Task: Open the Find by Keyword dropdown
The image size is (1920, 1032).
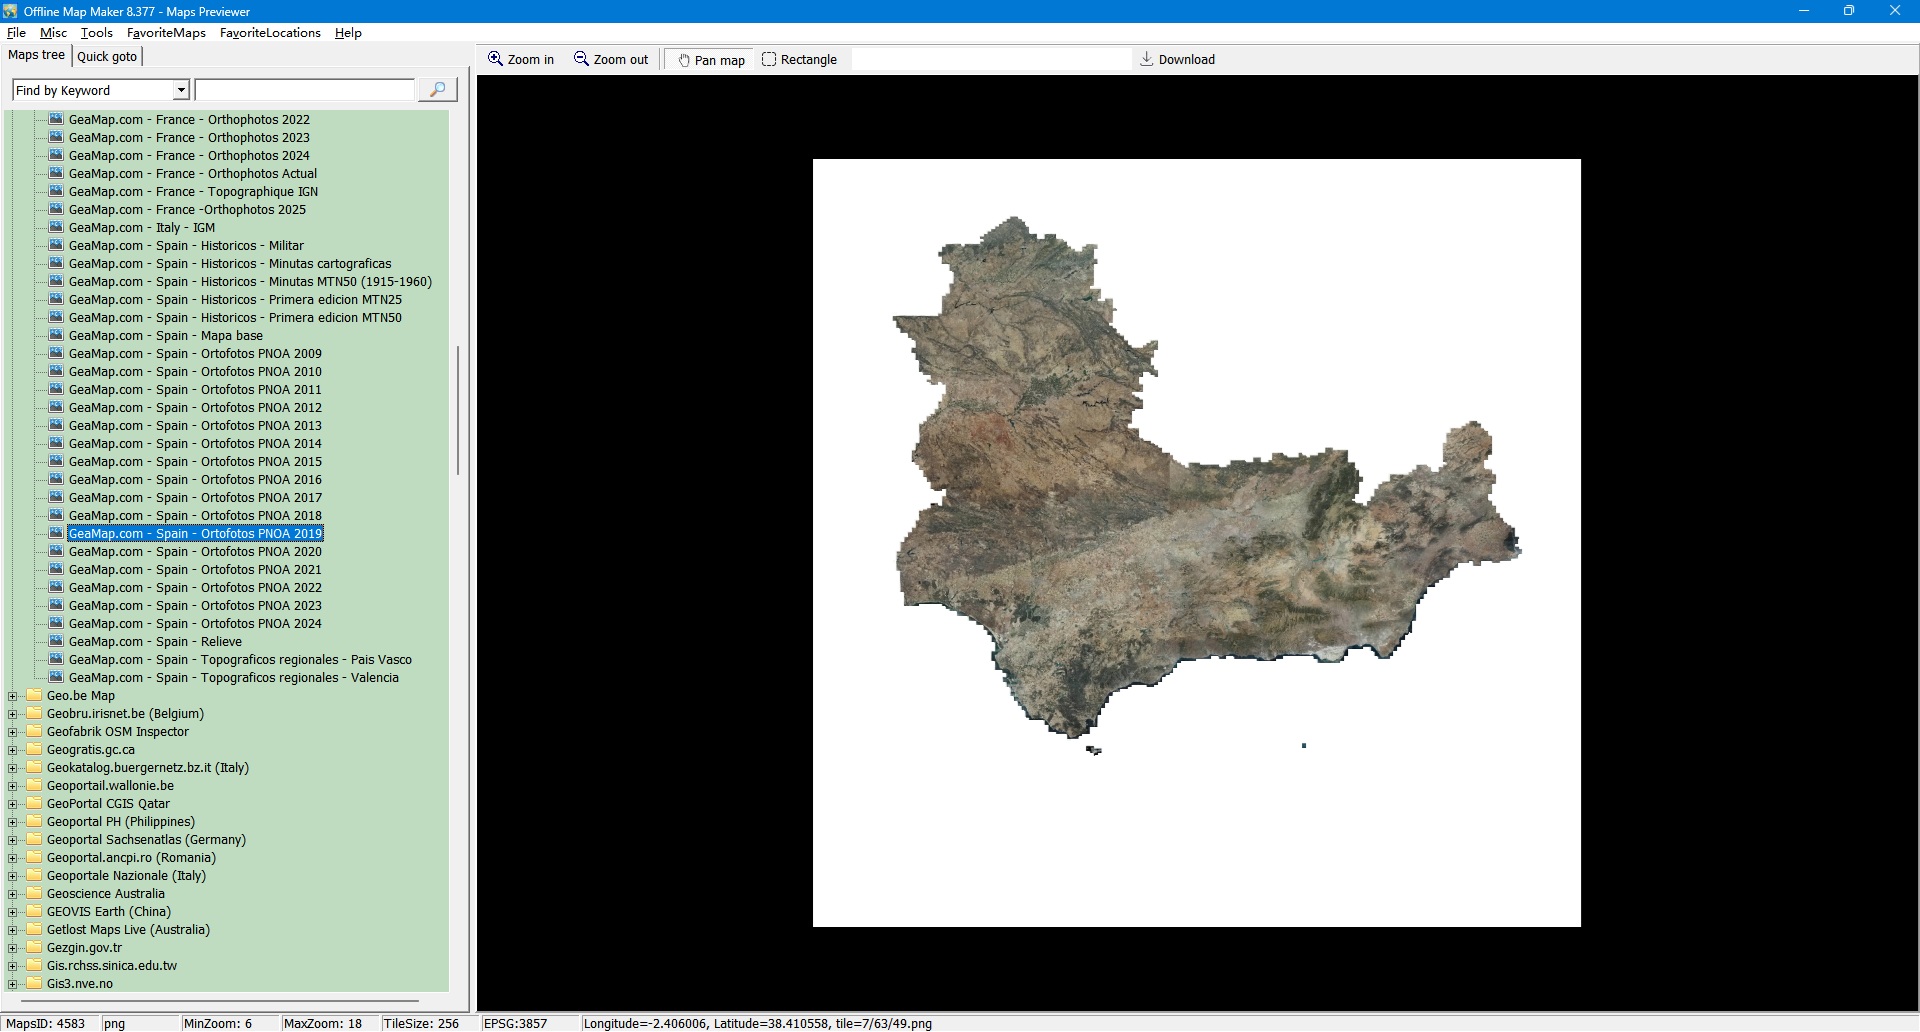Action: [x=181, y=91]
